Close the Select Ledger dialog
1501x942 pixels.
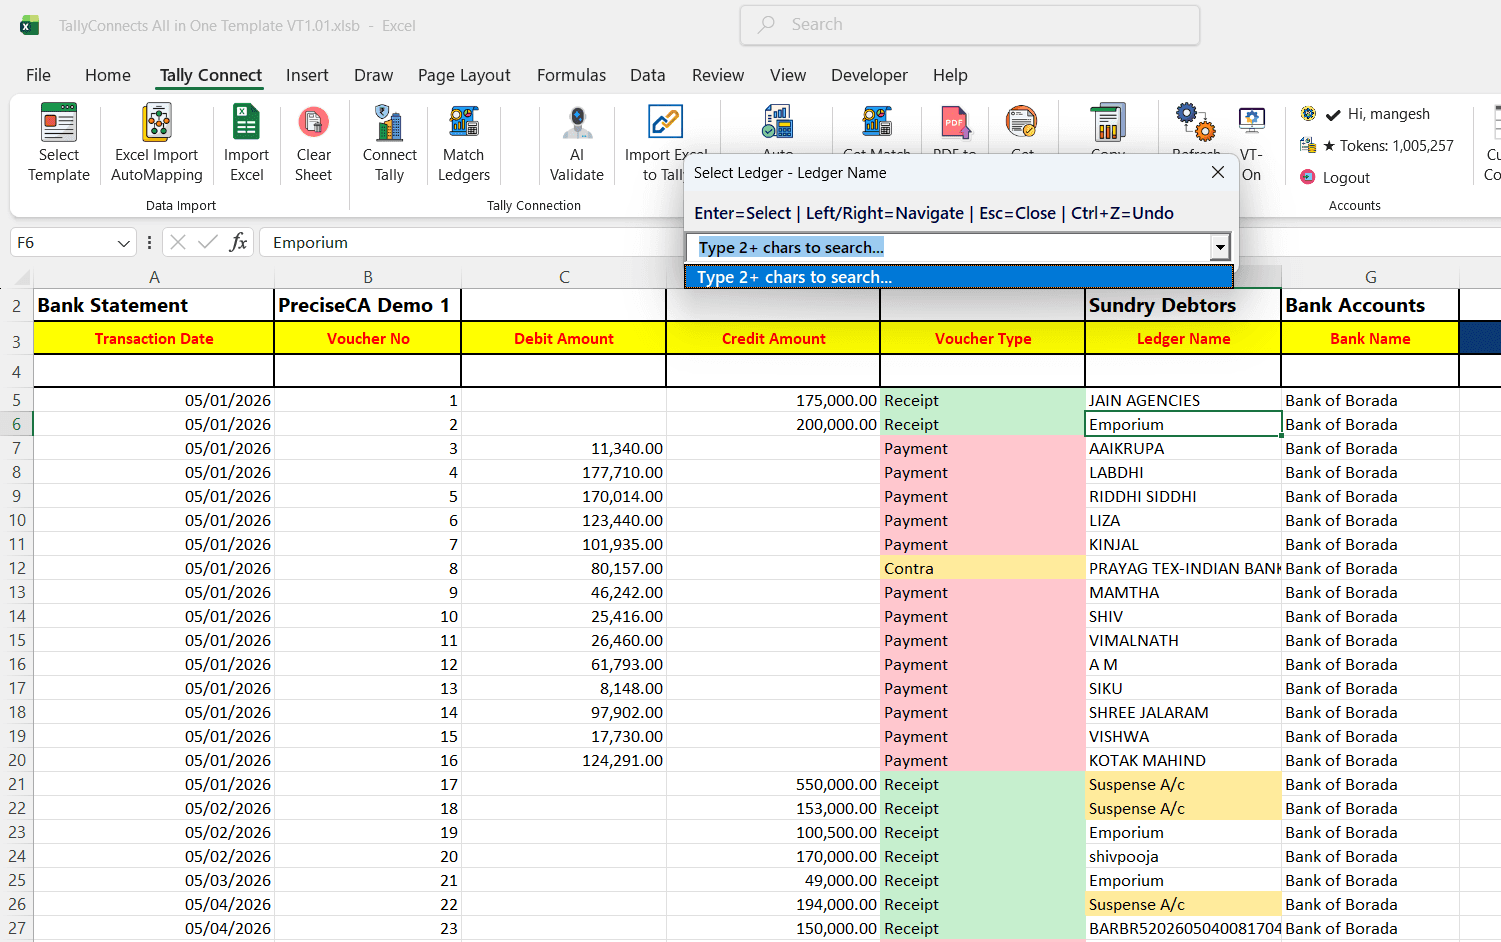coord(1217,172)
